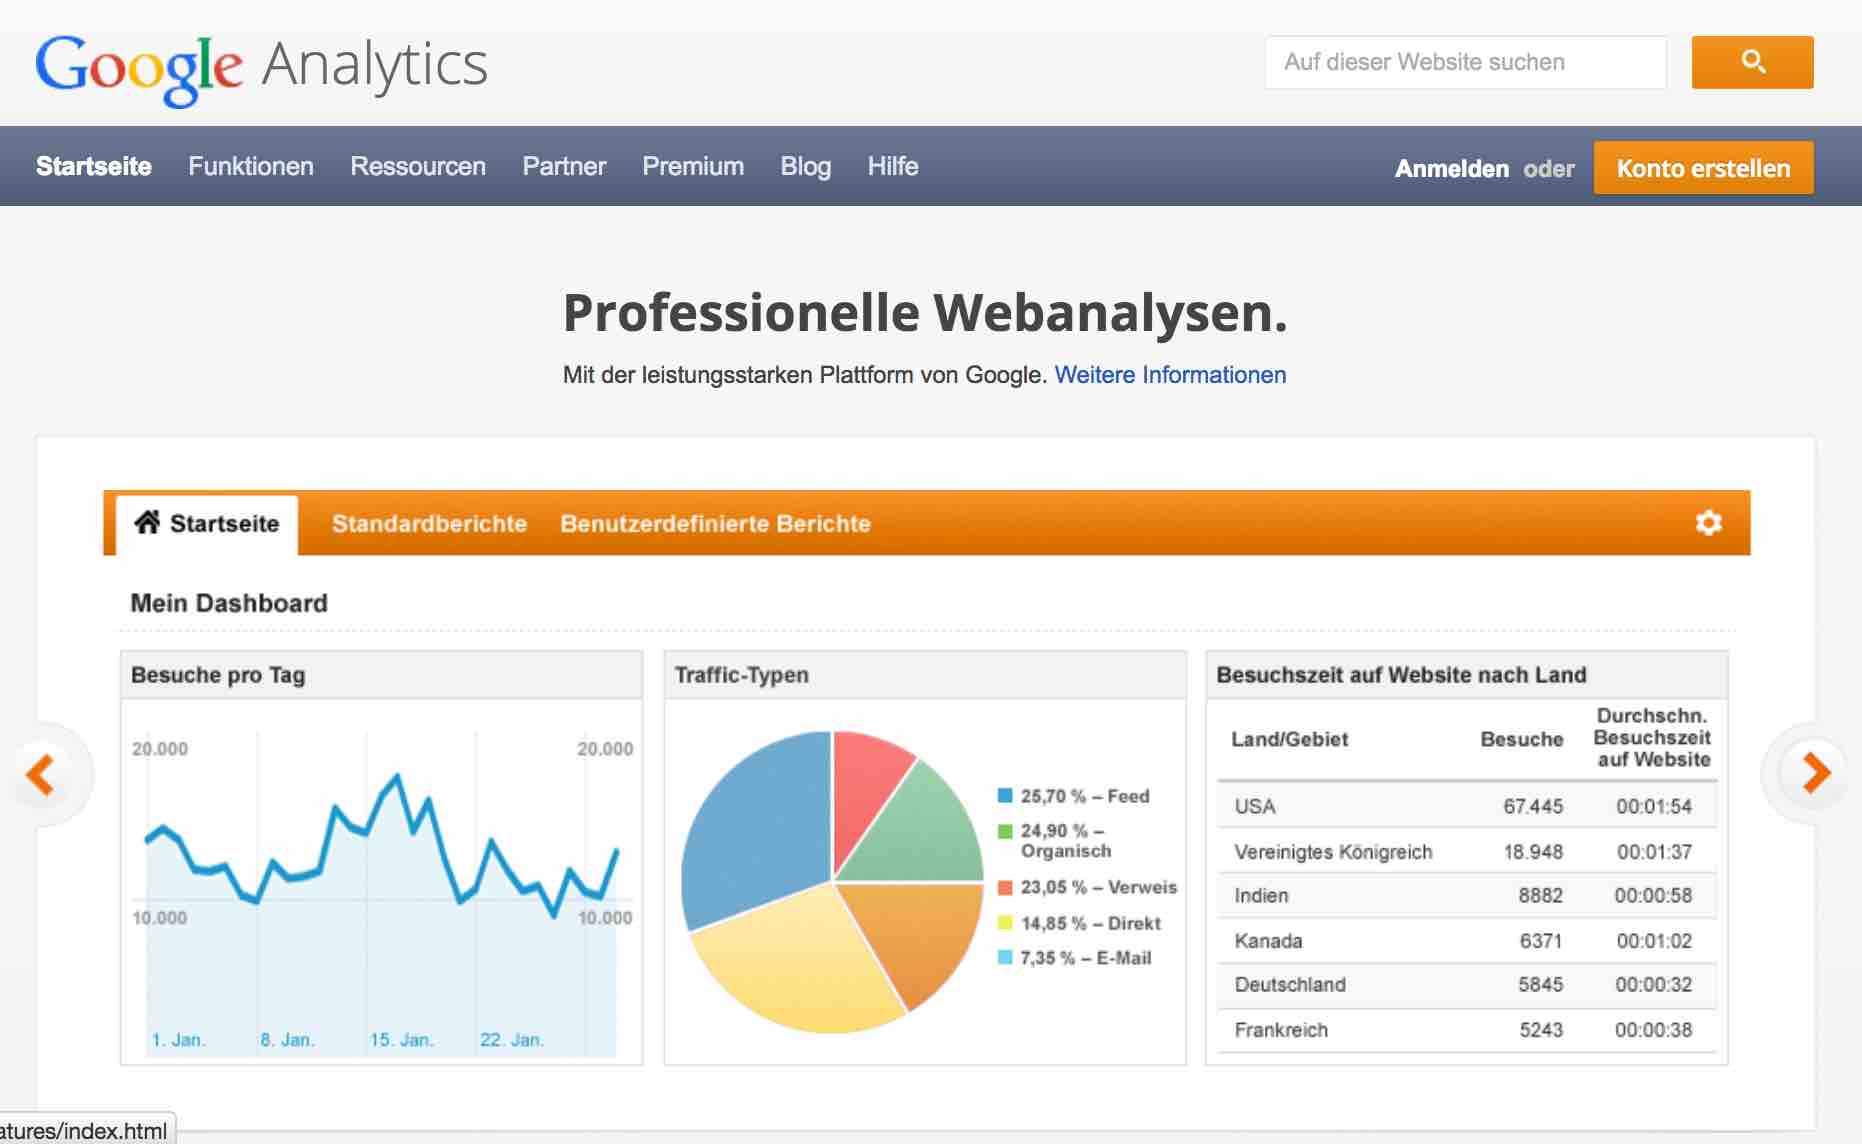Click the Anmelden link
Viewport: 1862px width, 1144px height.
(x=1453, y=169)
